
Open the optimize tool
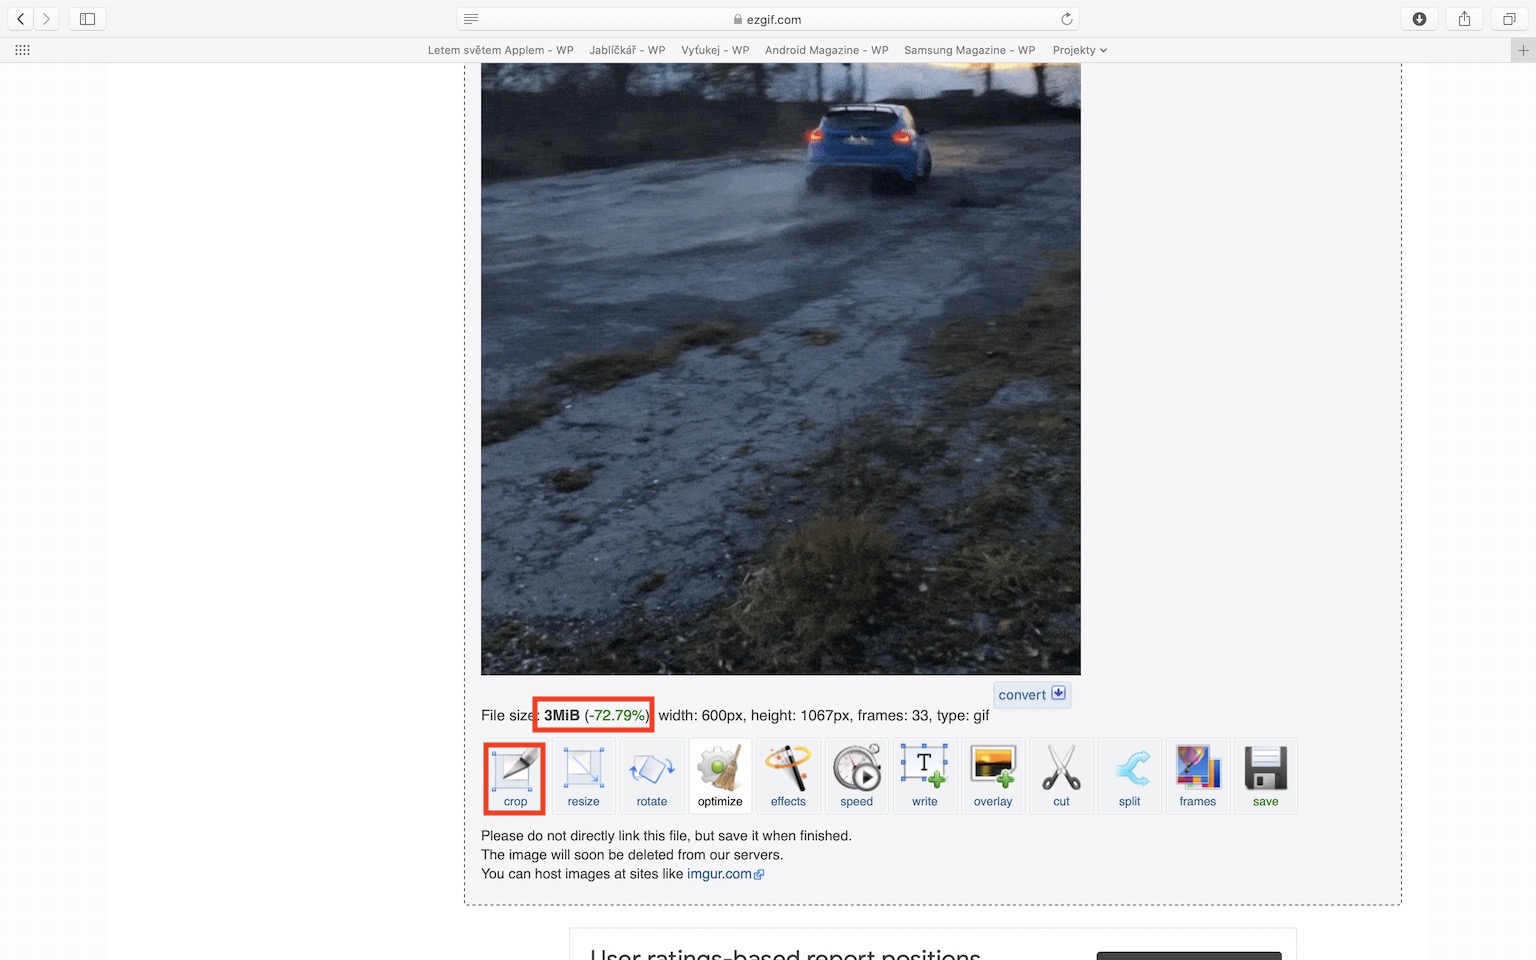click(720, 776)
